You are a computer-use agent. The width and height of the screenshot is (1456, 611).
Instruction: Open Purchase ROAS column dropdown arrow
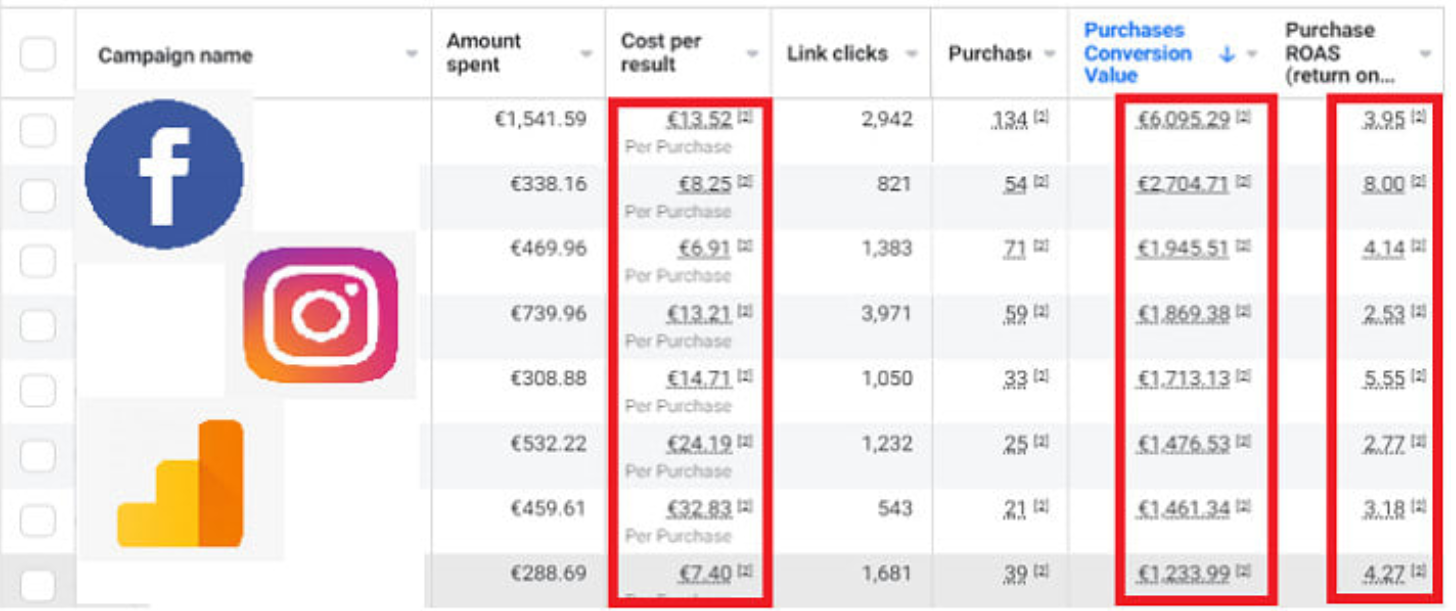pyautogui.click(x=1425, y=55)
